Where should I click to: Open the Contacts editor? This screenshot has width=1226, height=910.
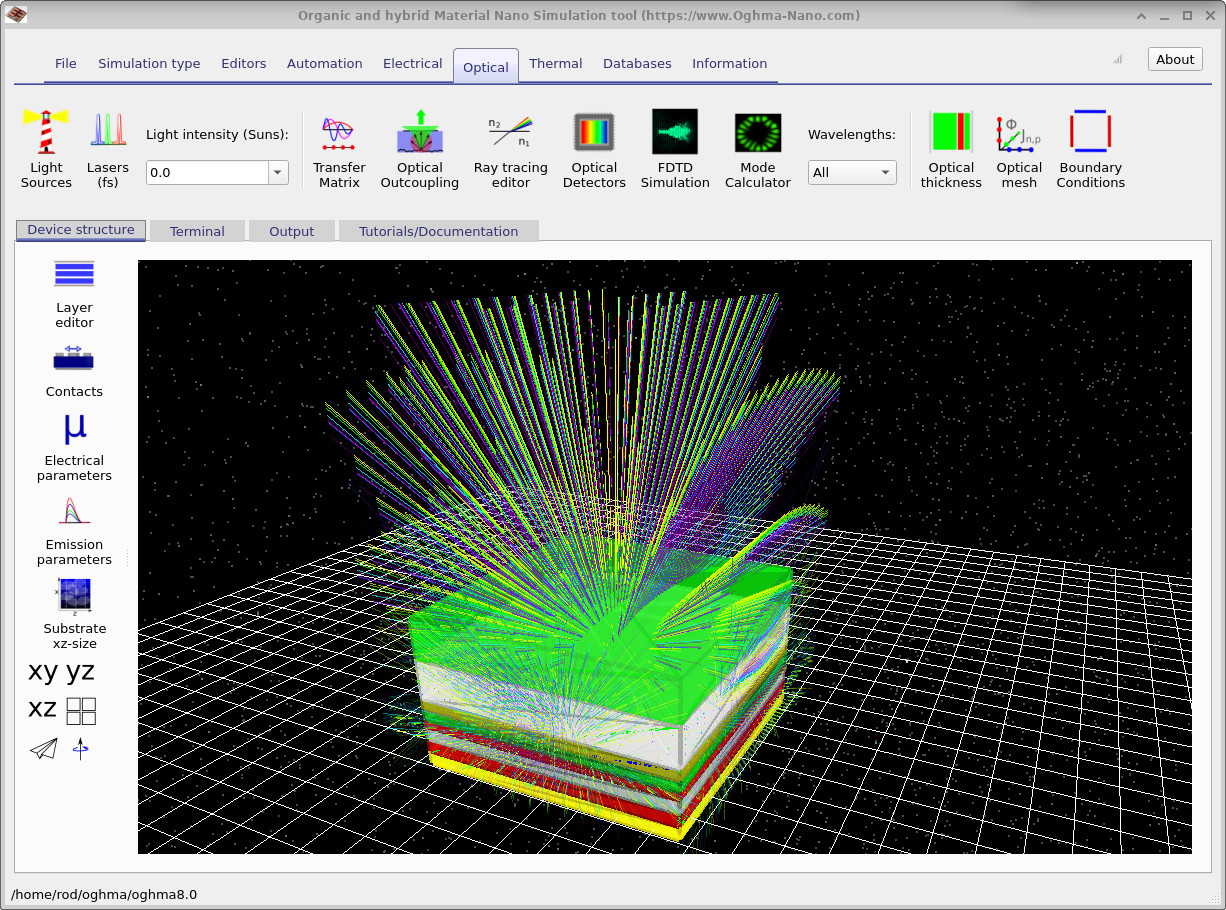coord(74,370)
